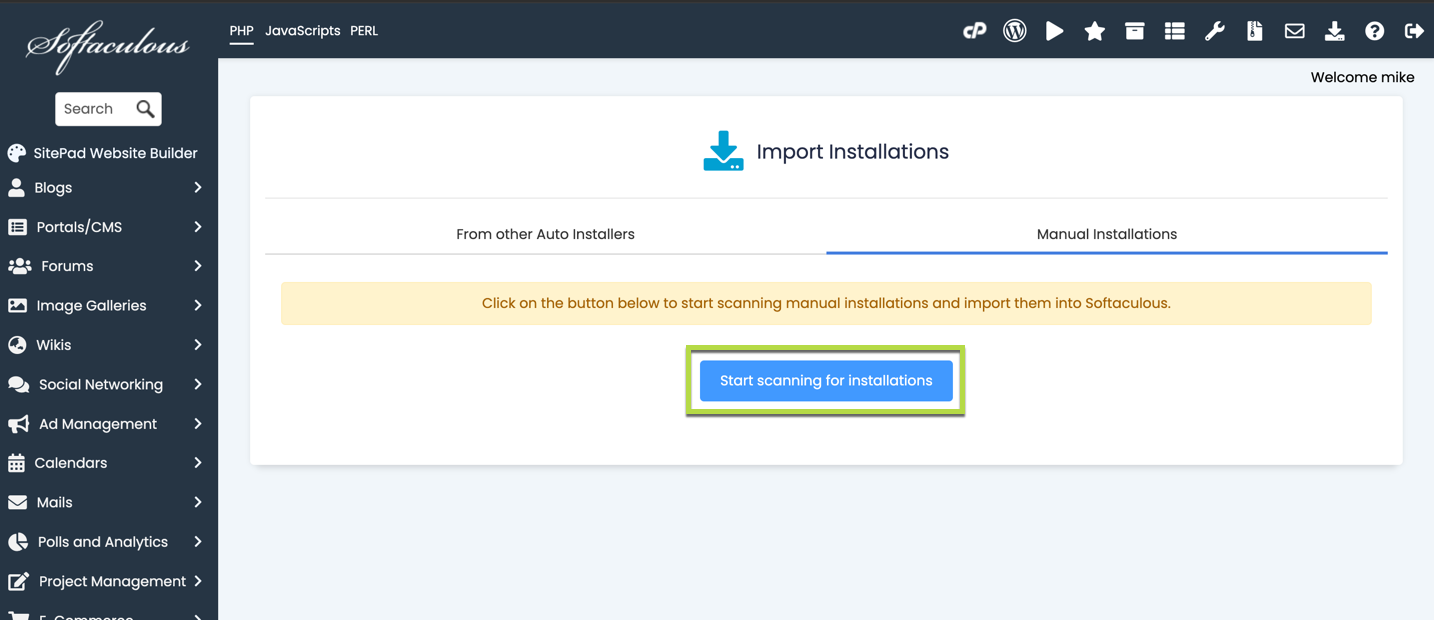Select the PERL scripts tab
Viewport: 1434px width, 620px height.
[364, 31]
